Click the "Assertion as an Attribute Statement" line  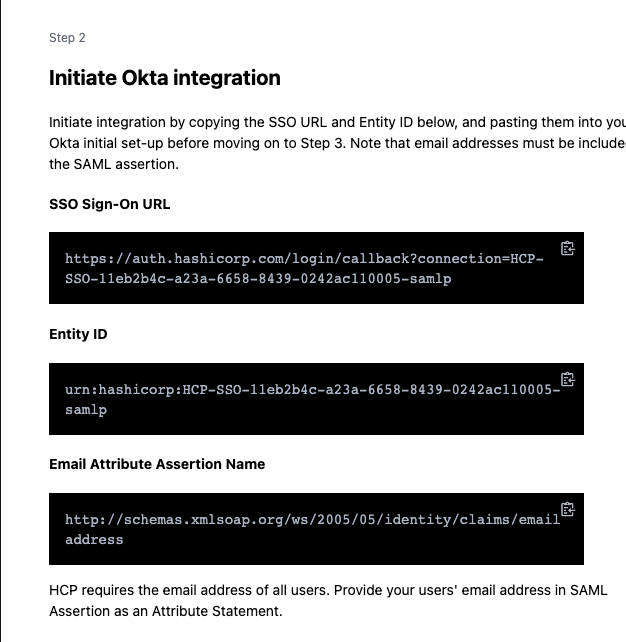tap(166, 611)
